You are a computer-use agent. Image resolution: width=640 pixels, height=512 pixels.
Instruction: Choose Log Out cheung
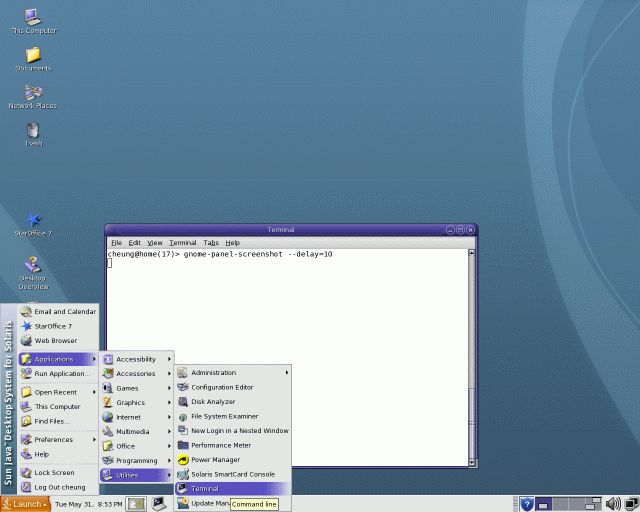point(58,487)
